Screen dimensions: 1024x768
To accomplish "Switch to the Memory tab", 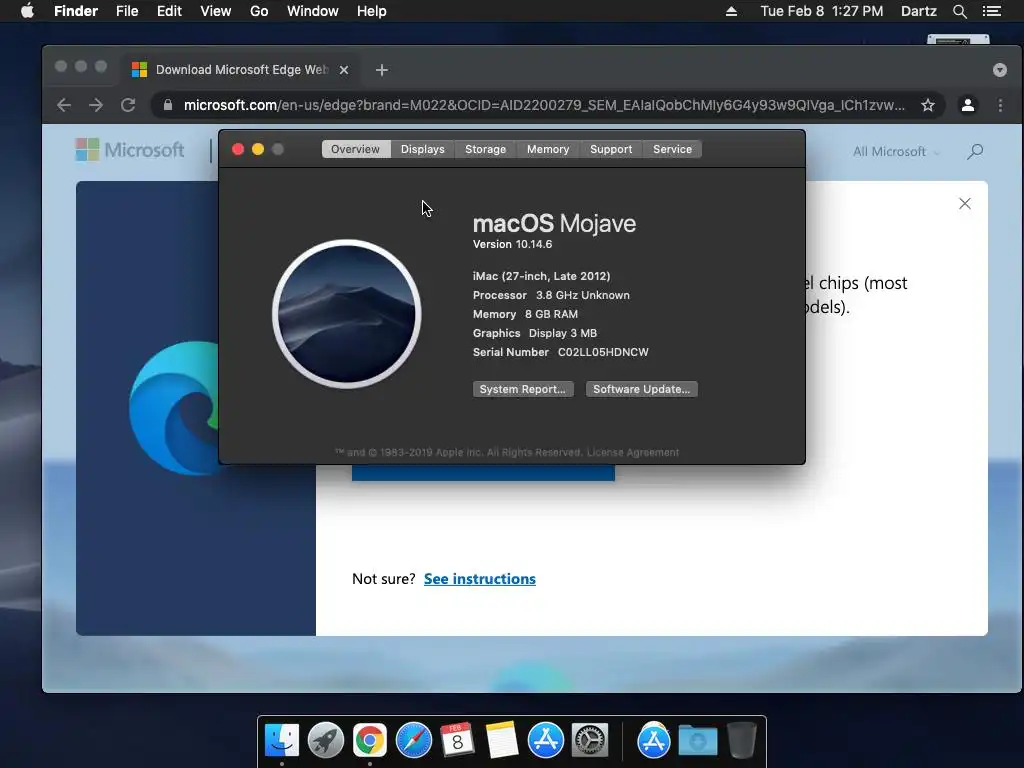I will [x=548, y=149].
